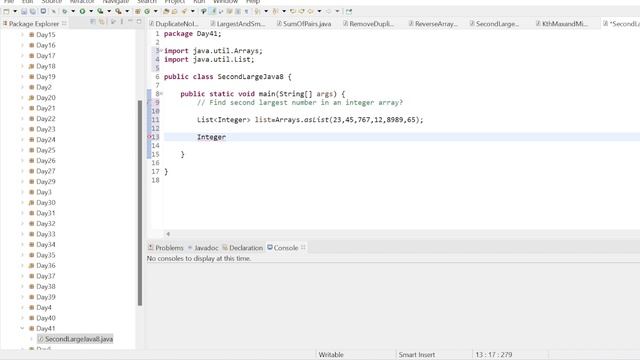Image resolution: width=640 pixels, height=360 pixels.
Task: Switch to the LargestAndSm... editor tab
Action: point(238,24)
